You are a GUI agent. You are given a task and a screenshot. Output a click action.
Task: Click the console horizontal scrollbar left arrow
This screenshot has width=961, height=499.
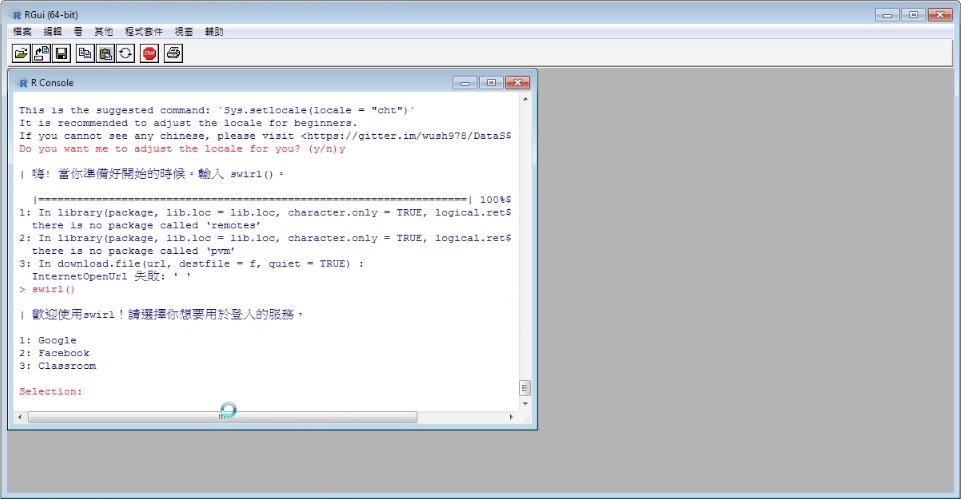20,417
